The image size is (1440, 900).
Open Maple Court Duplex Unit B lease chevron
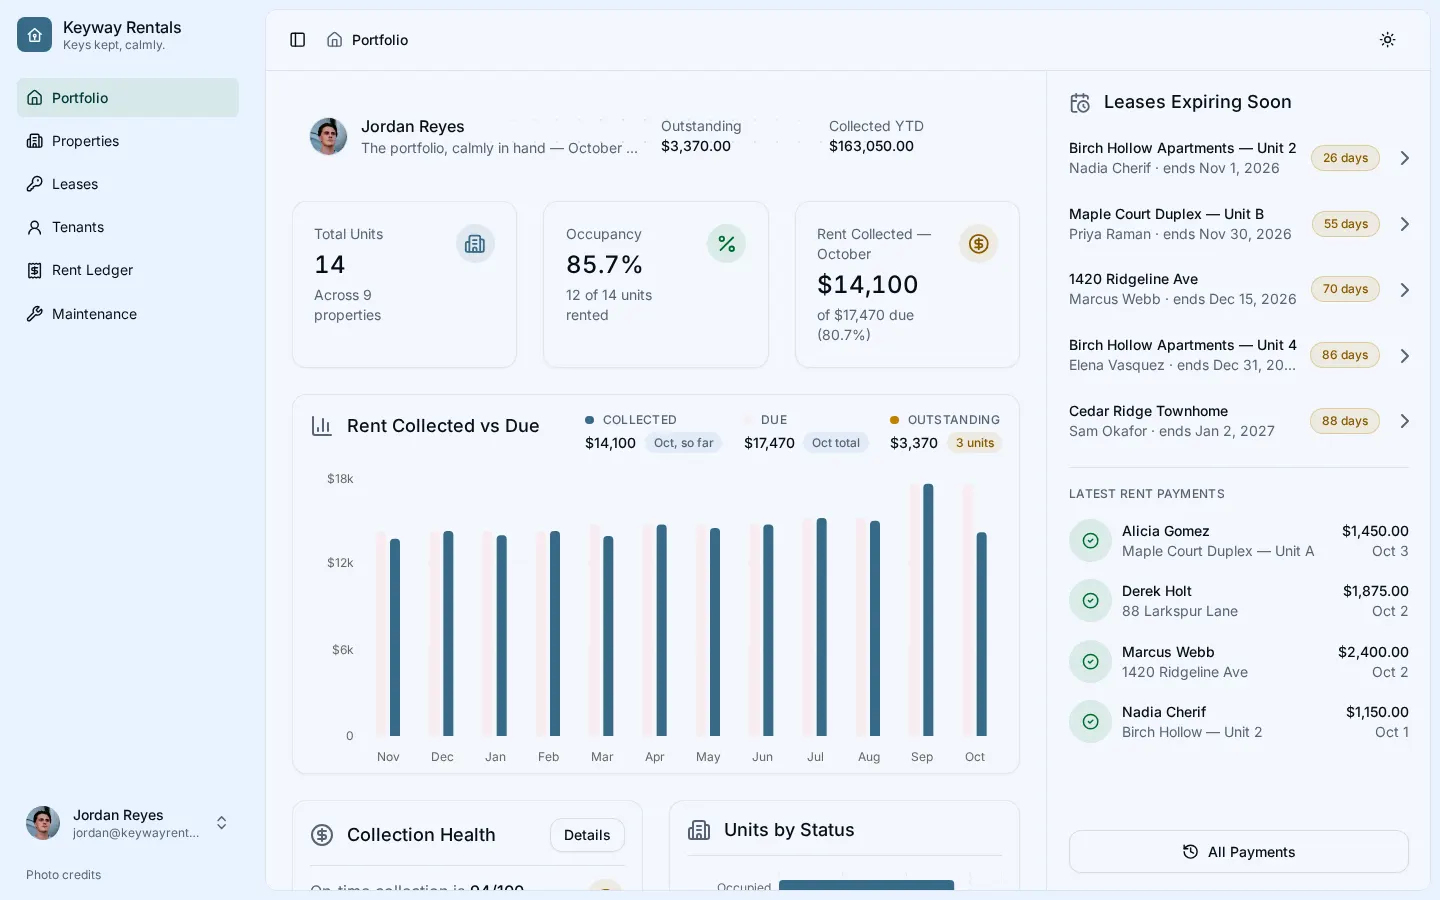pos(1405,224)
